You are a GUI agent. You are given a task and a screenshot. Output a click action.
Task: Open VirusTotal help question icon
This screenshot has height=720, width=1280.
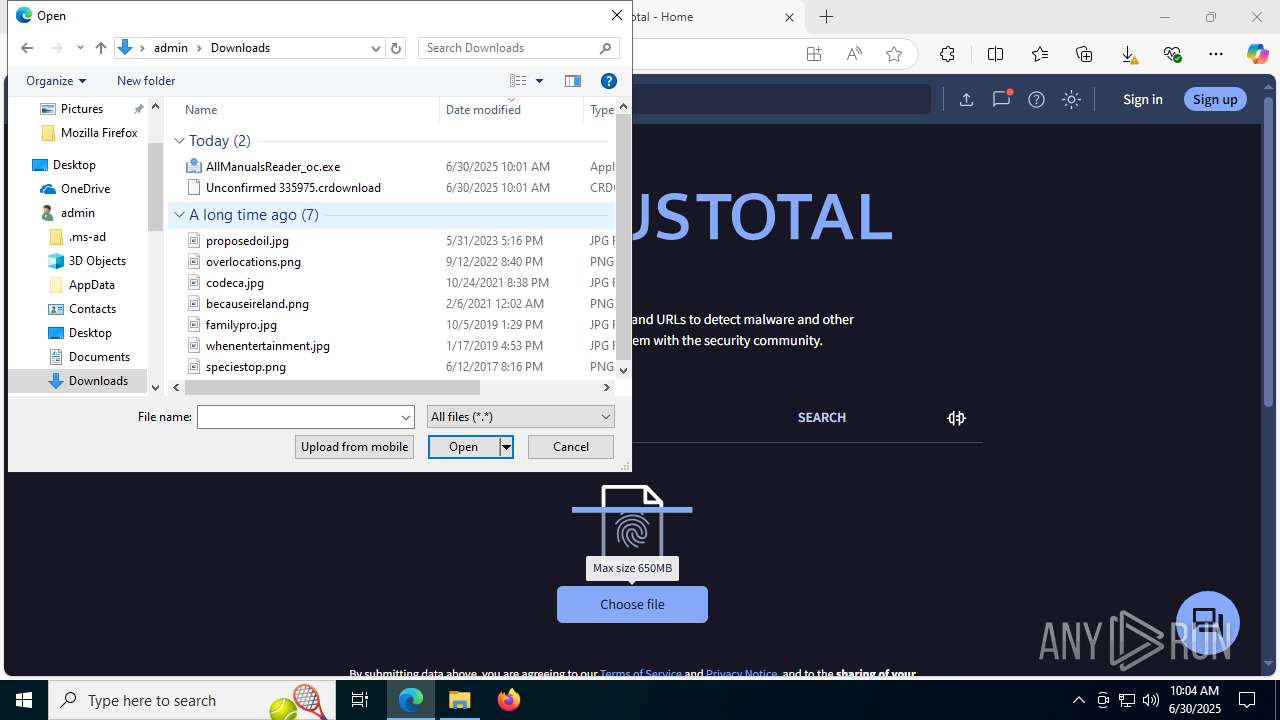coord(1036,99)
